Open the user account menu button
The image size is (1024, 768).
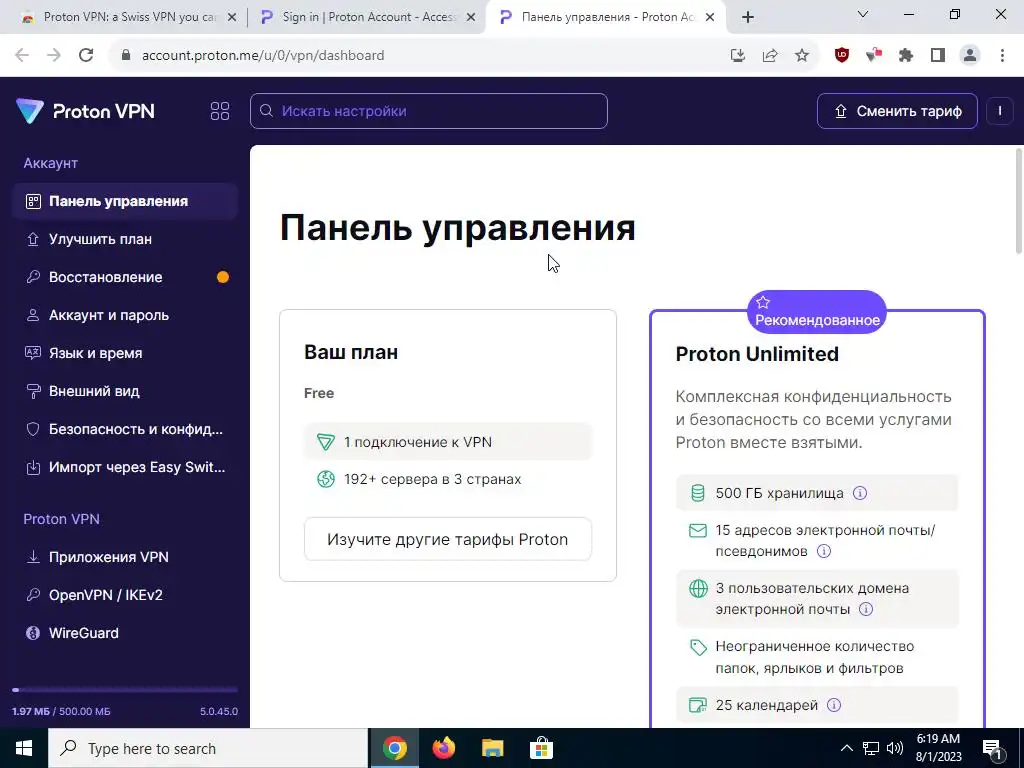(1000, 111)
